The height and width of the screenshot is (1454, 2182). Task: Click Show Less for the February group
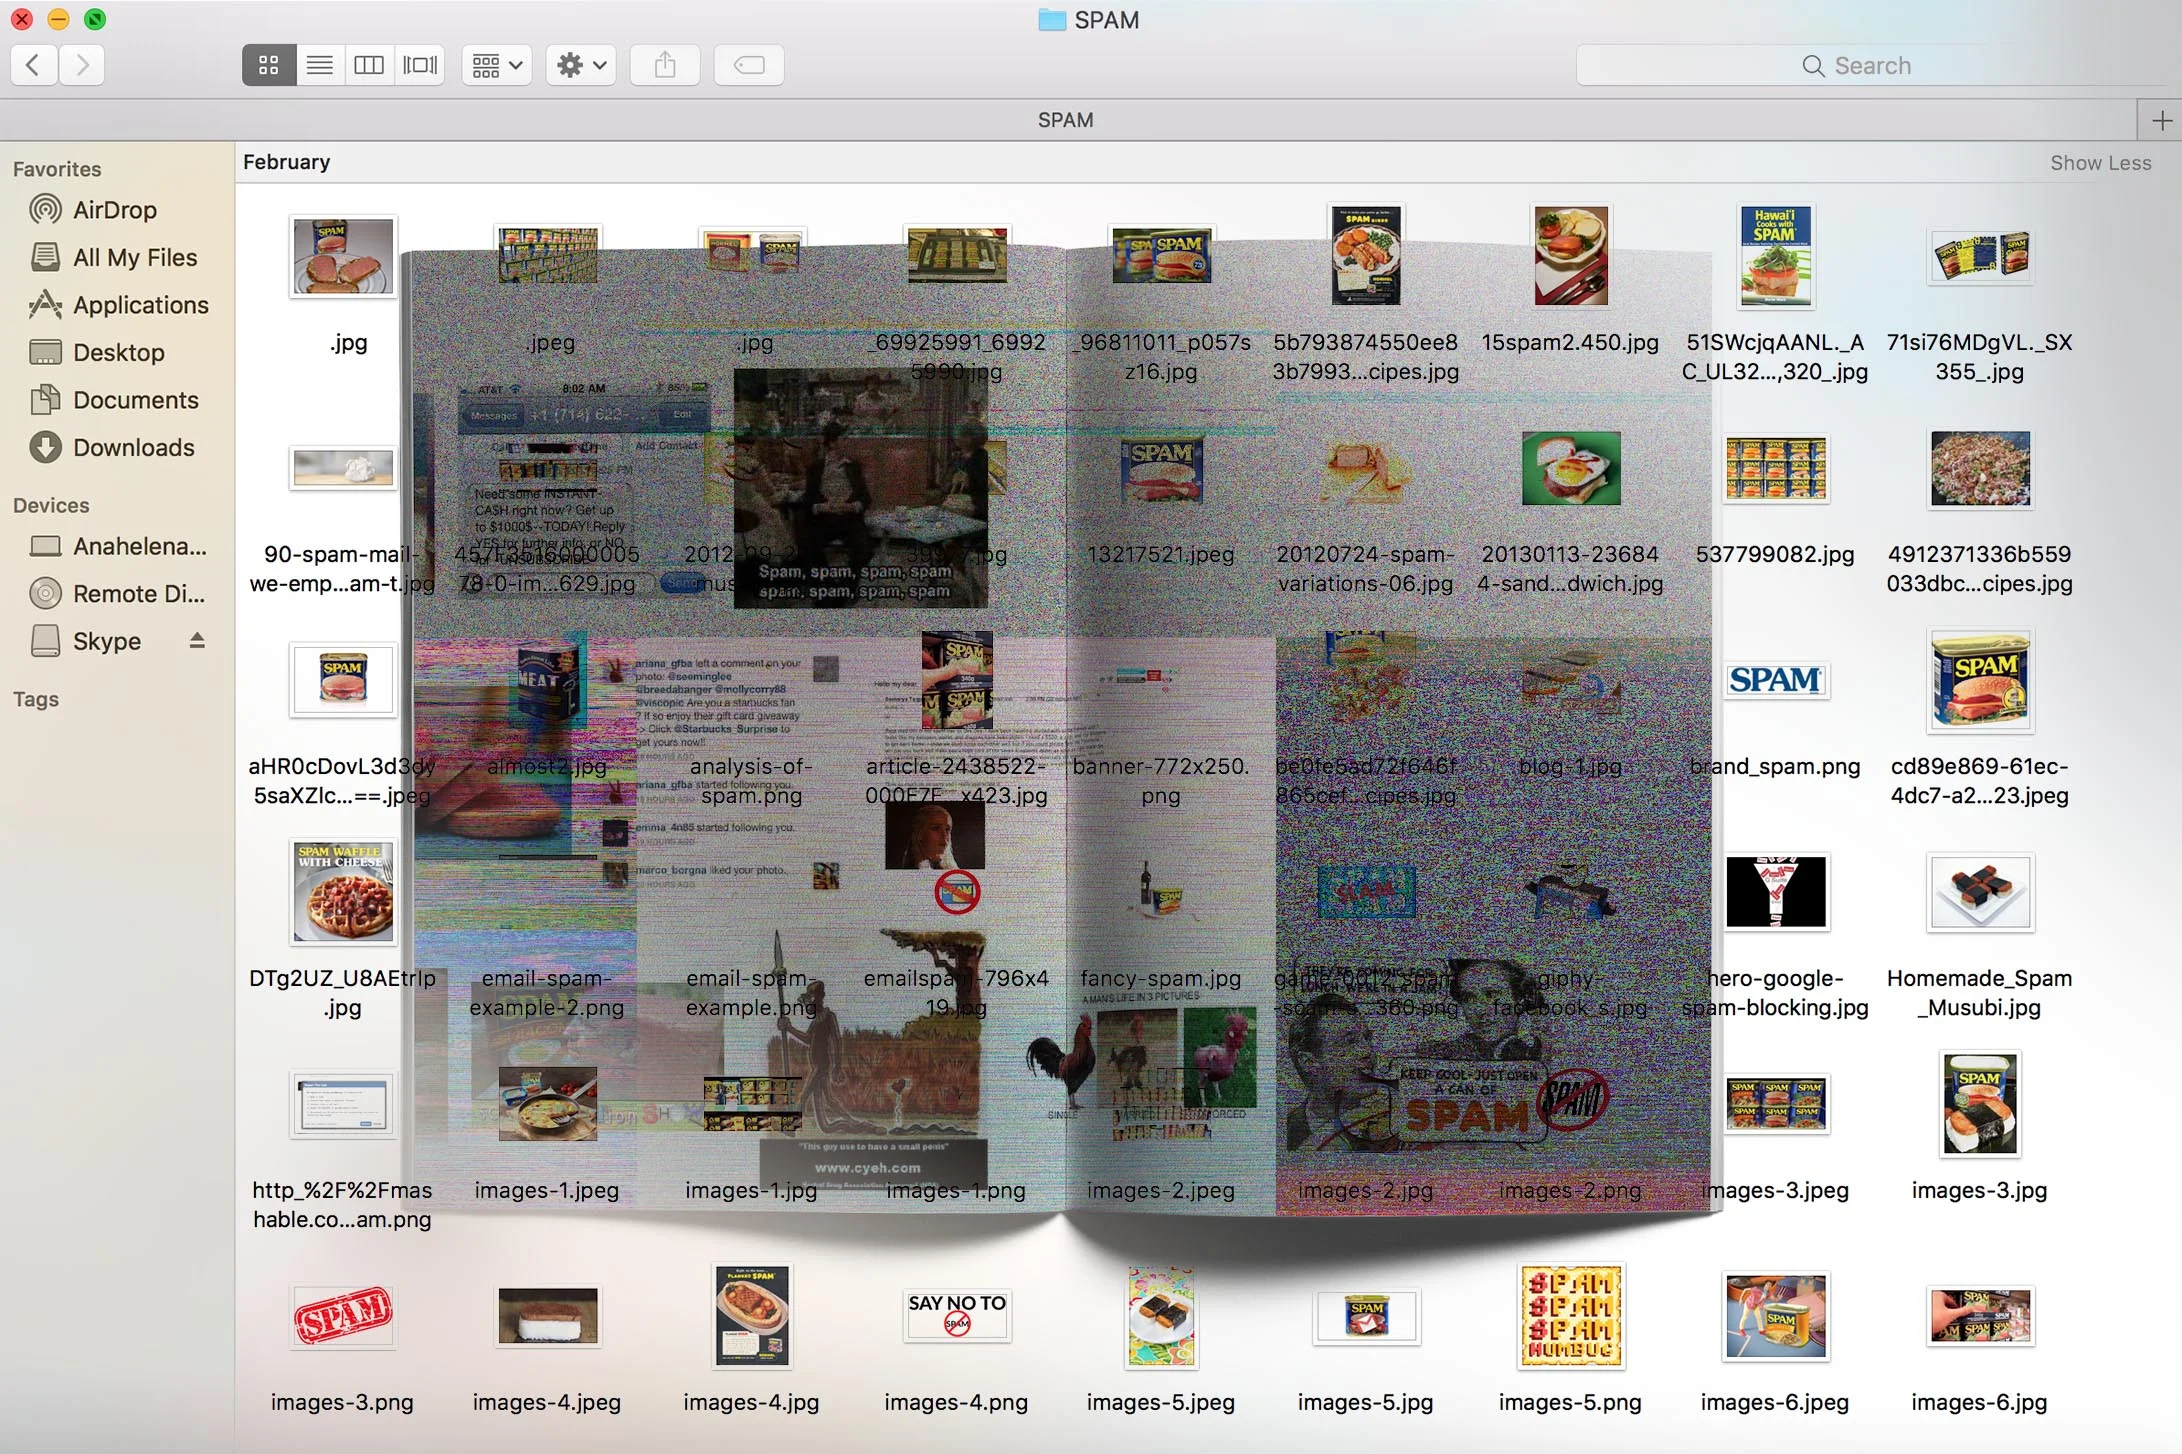click(x=2100, y=162)
